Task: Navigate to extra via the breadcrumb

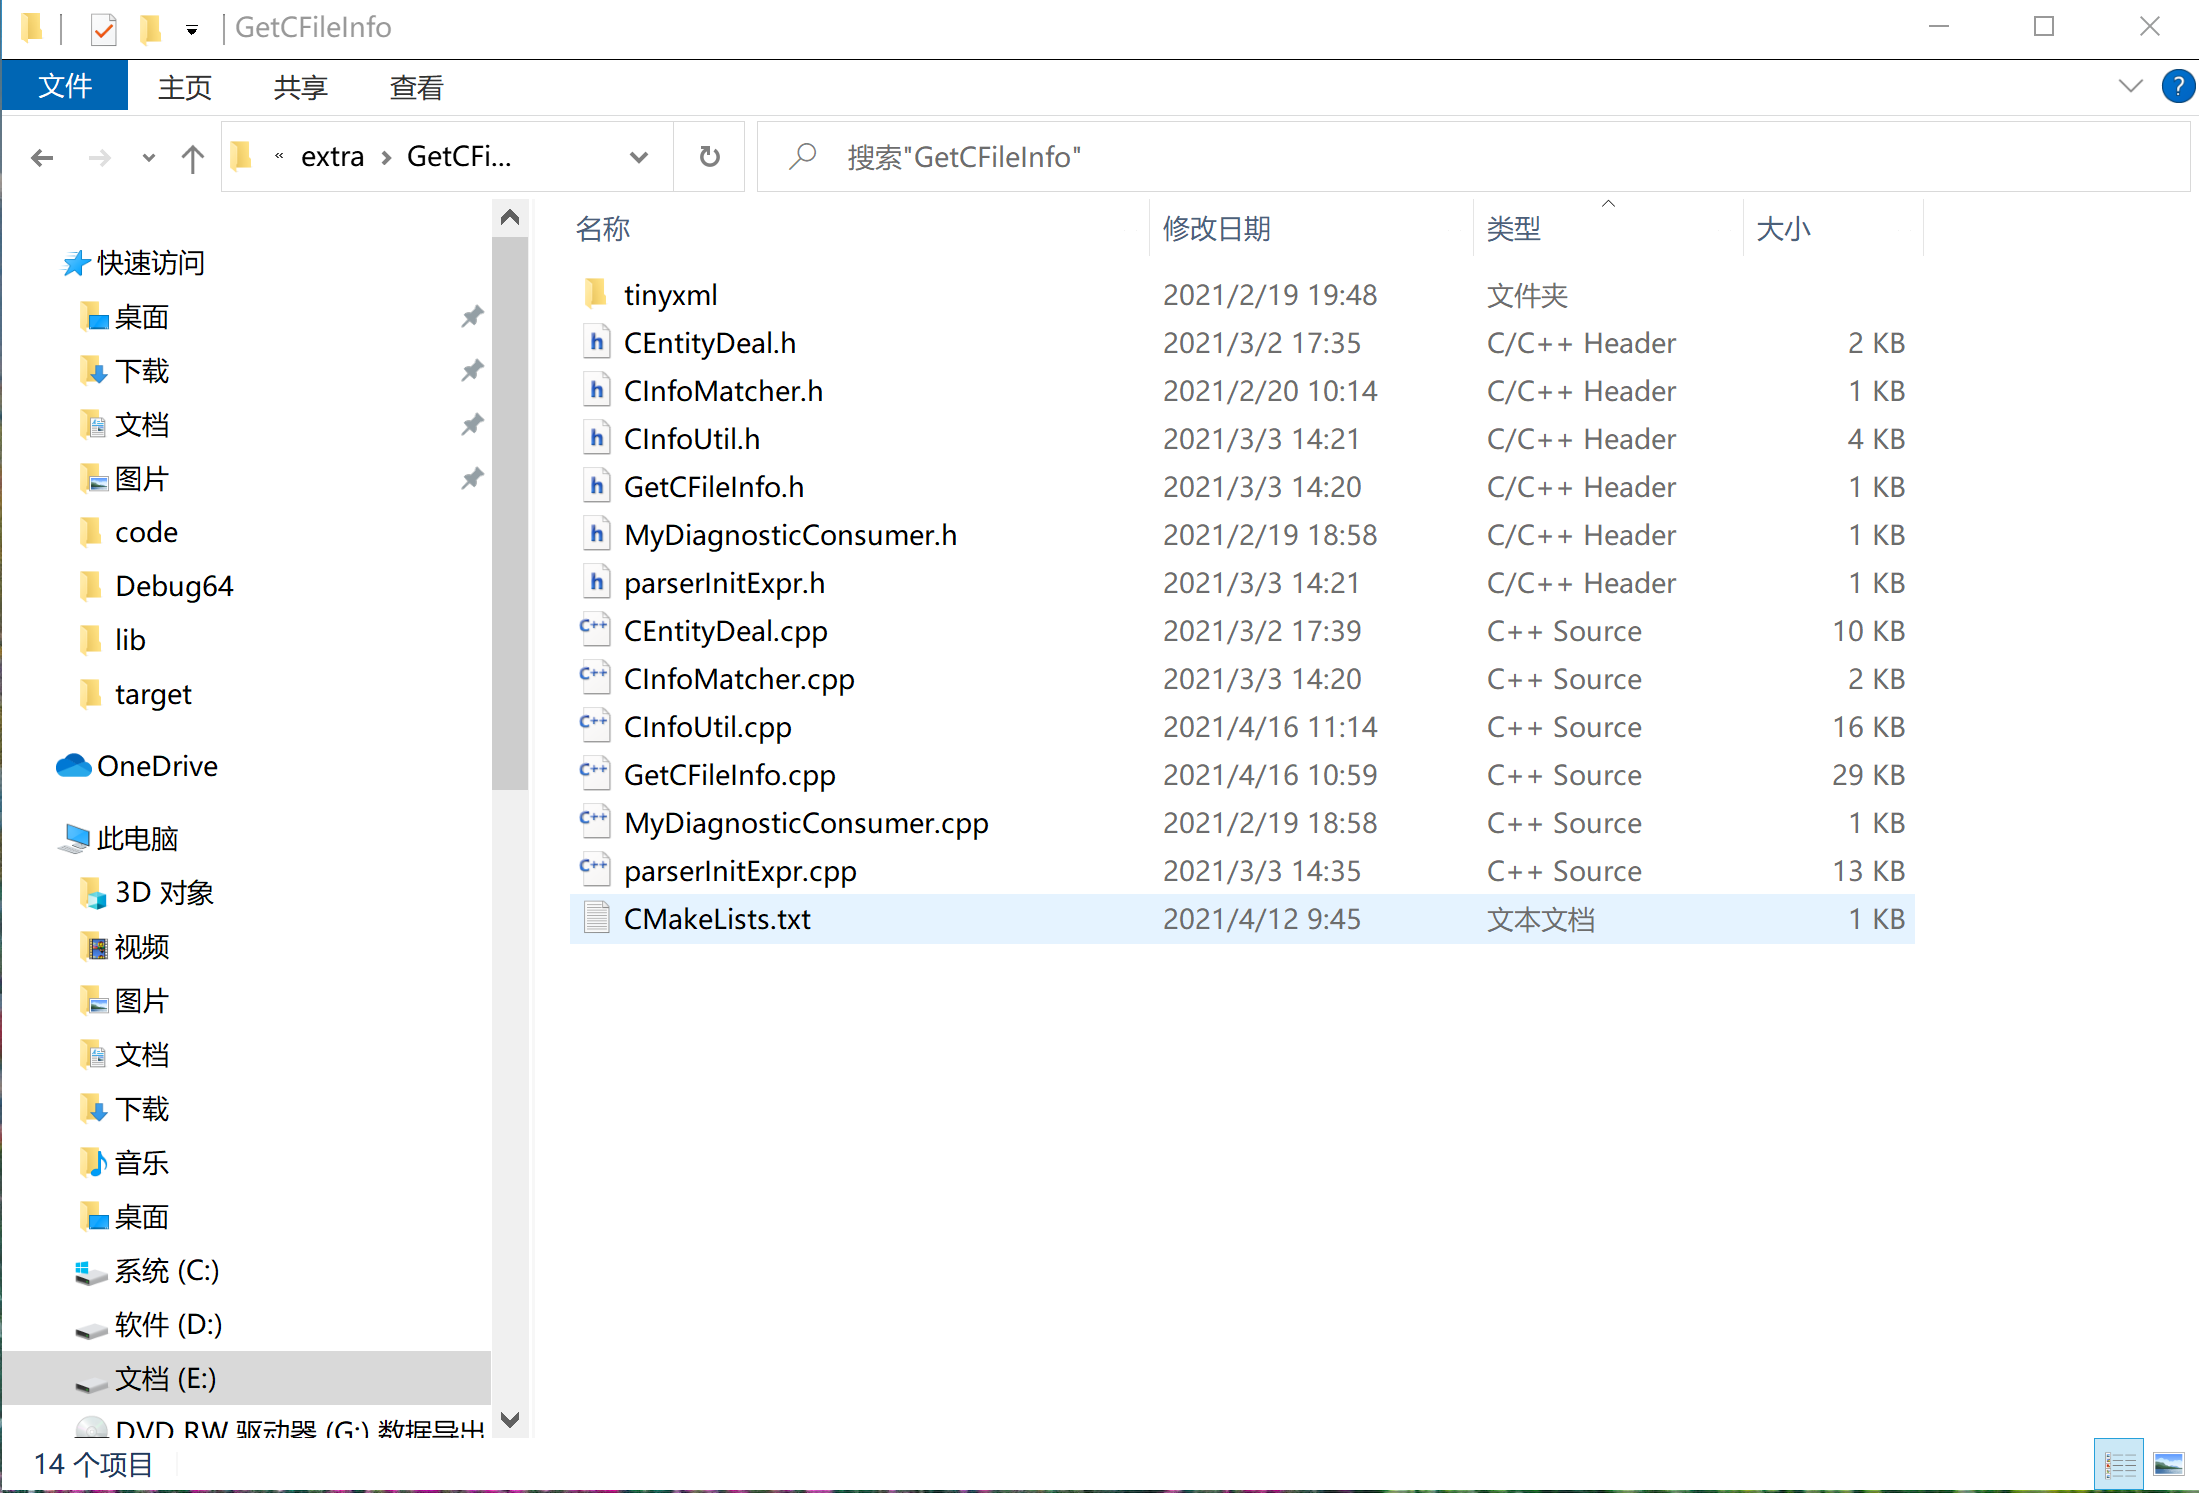Action: (332, 156)
